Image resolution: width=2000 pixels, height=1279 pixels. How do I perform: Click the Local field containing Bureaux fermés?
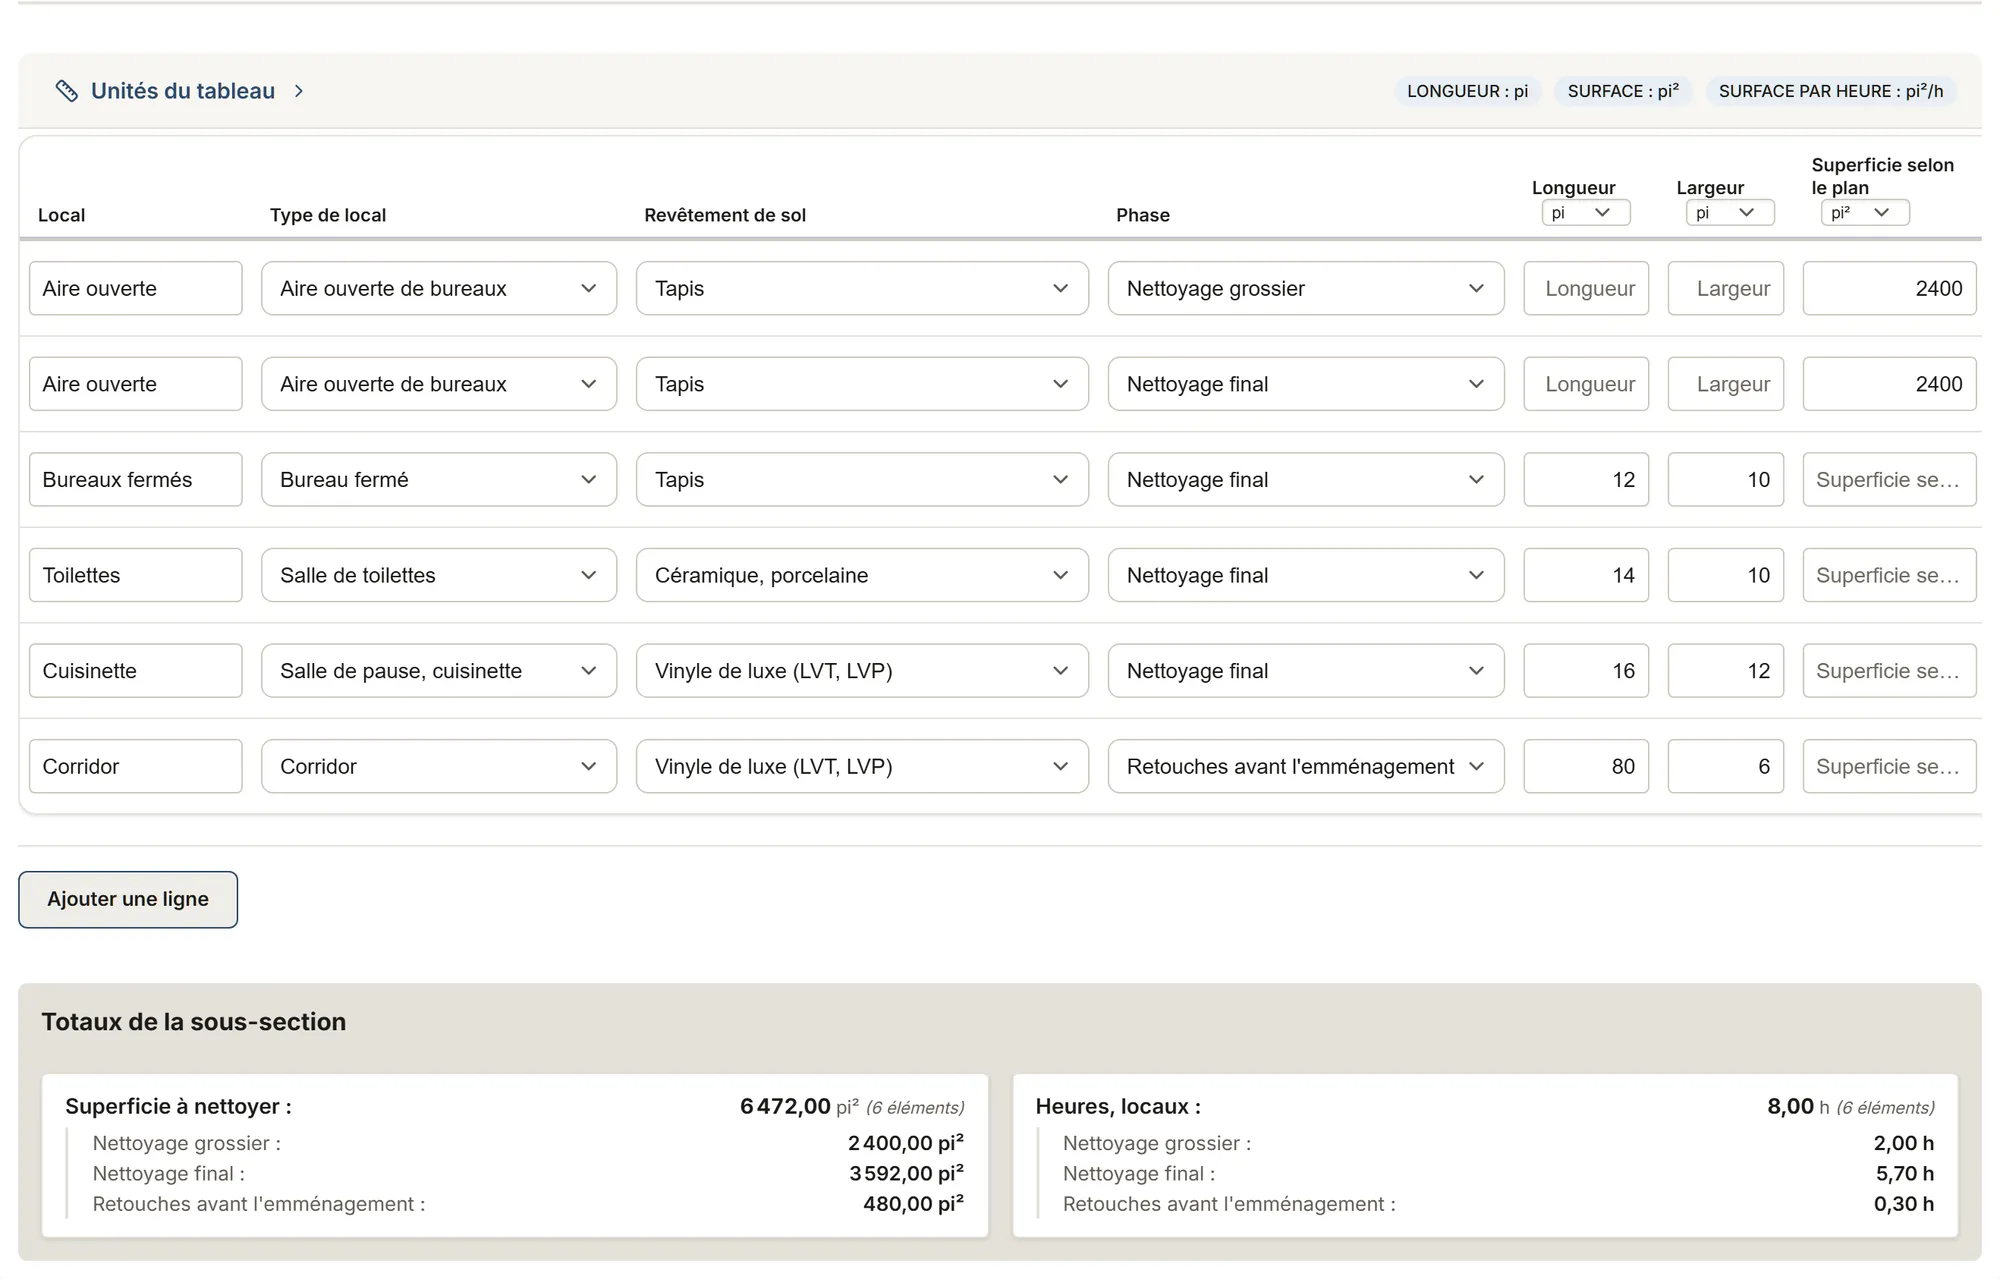point(136,479)
